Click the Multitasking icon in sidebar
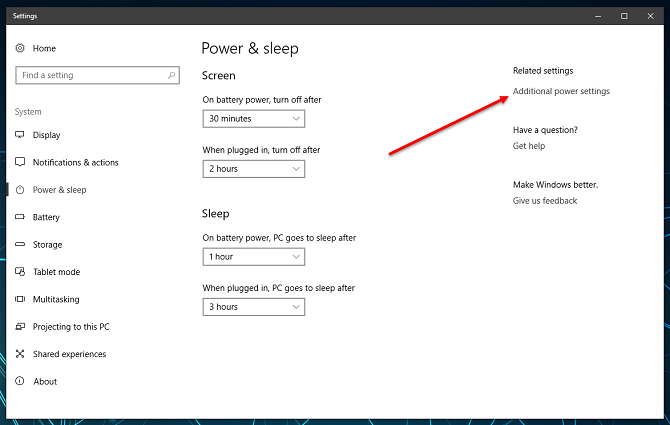670x425 pixels. 20,299
